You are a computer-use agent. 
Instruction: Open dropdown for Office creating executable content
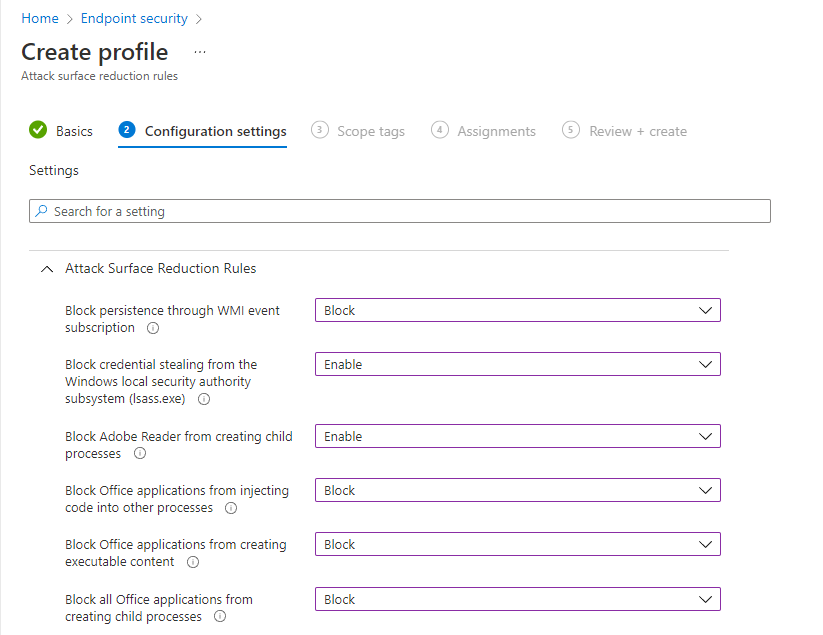(518, 544)
